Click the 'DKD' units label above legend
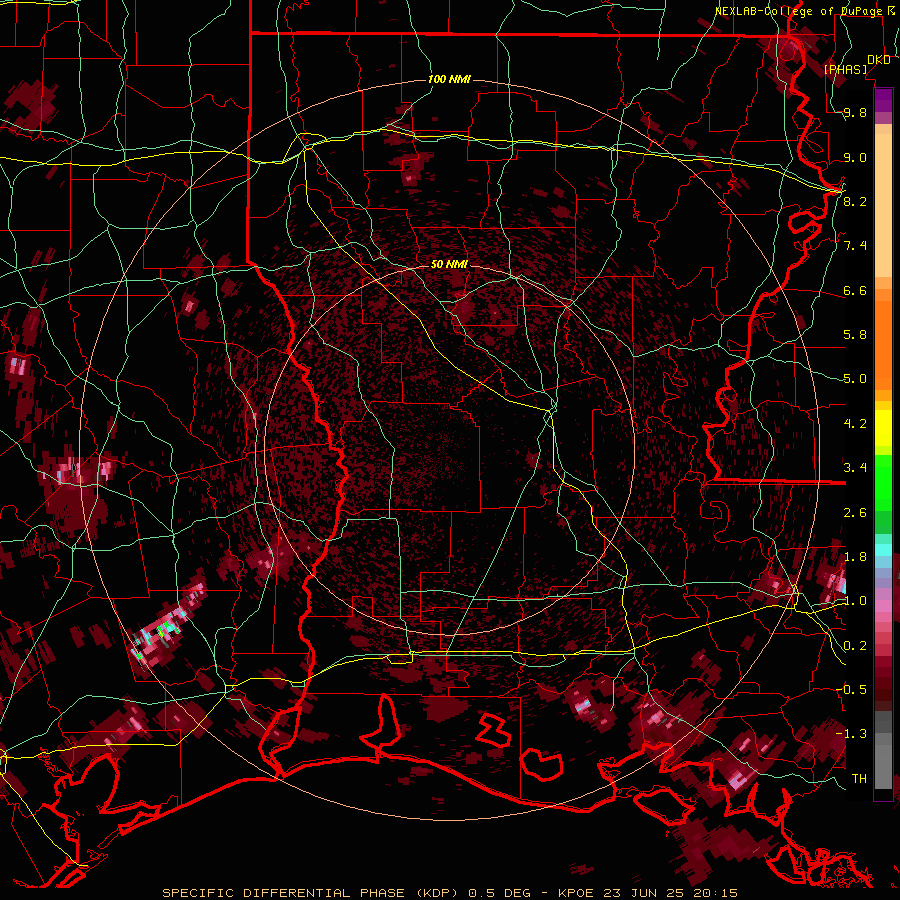Viewport: 900px width, 900px height. (x=878, y=60)
